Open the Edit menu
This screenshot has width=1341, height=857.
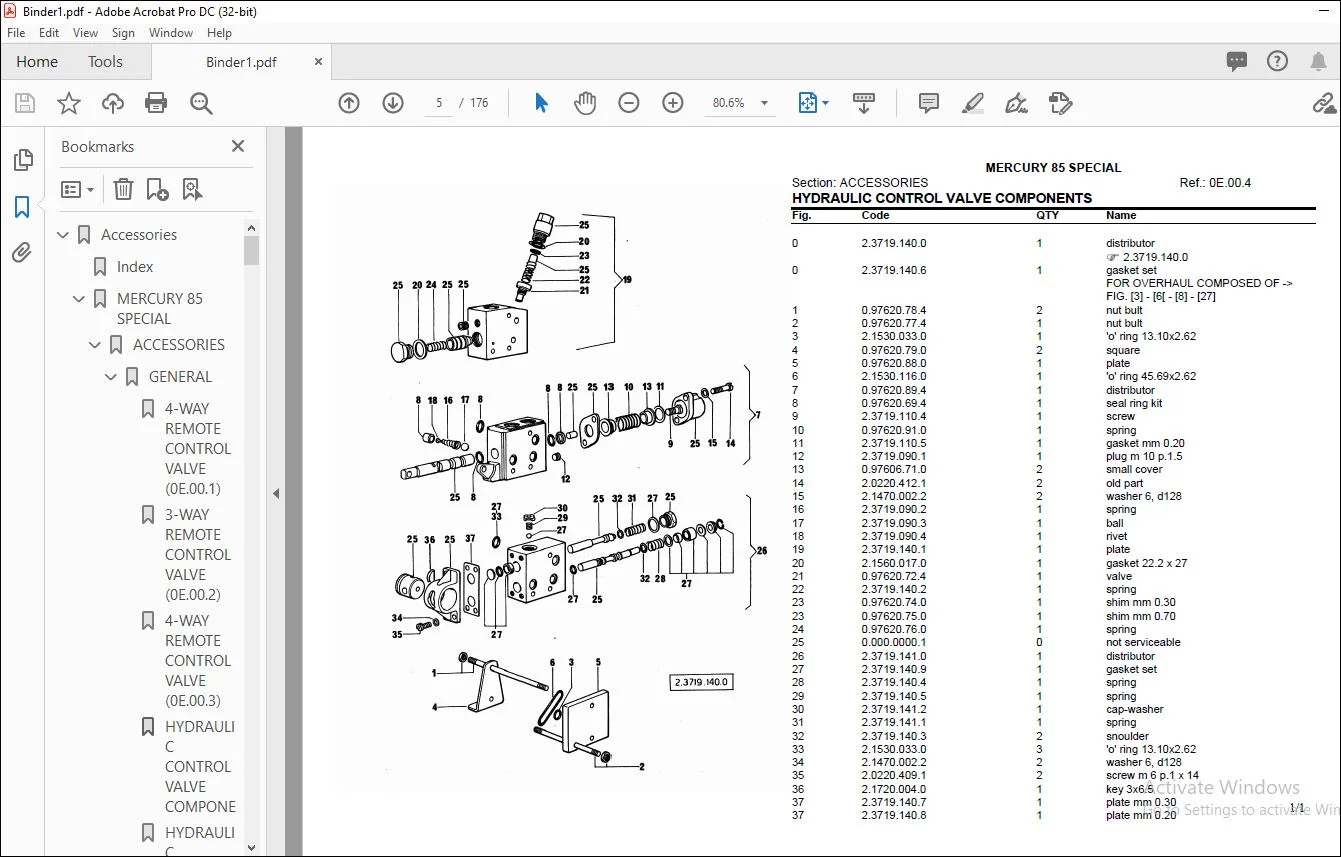tap(49, 33)
